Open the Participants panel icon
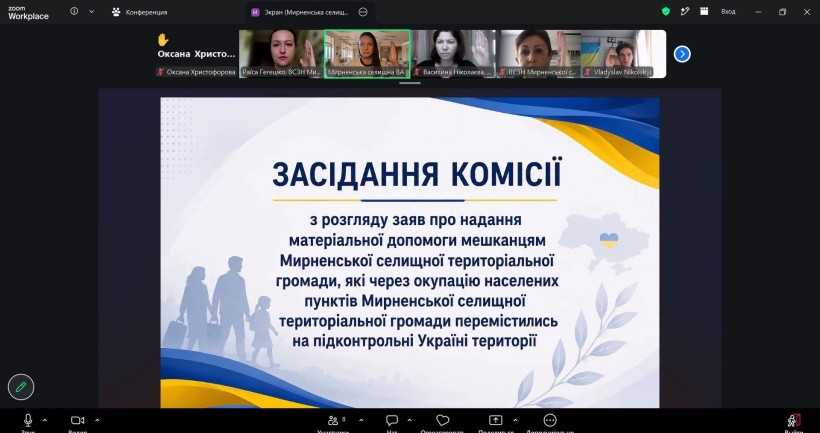Screen dimensions: 820x433 (x=333, y=420)
